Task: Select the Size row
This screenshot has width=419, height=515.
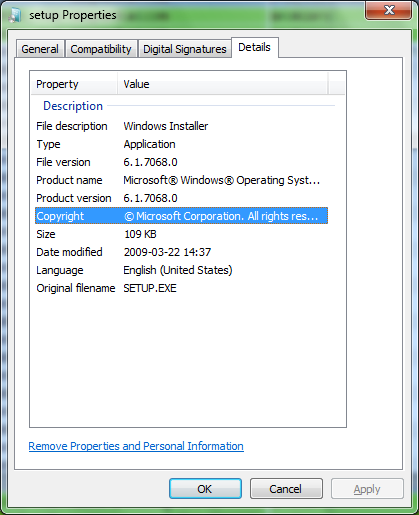Action: click(x=181, y=234)
